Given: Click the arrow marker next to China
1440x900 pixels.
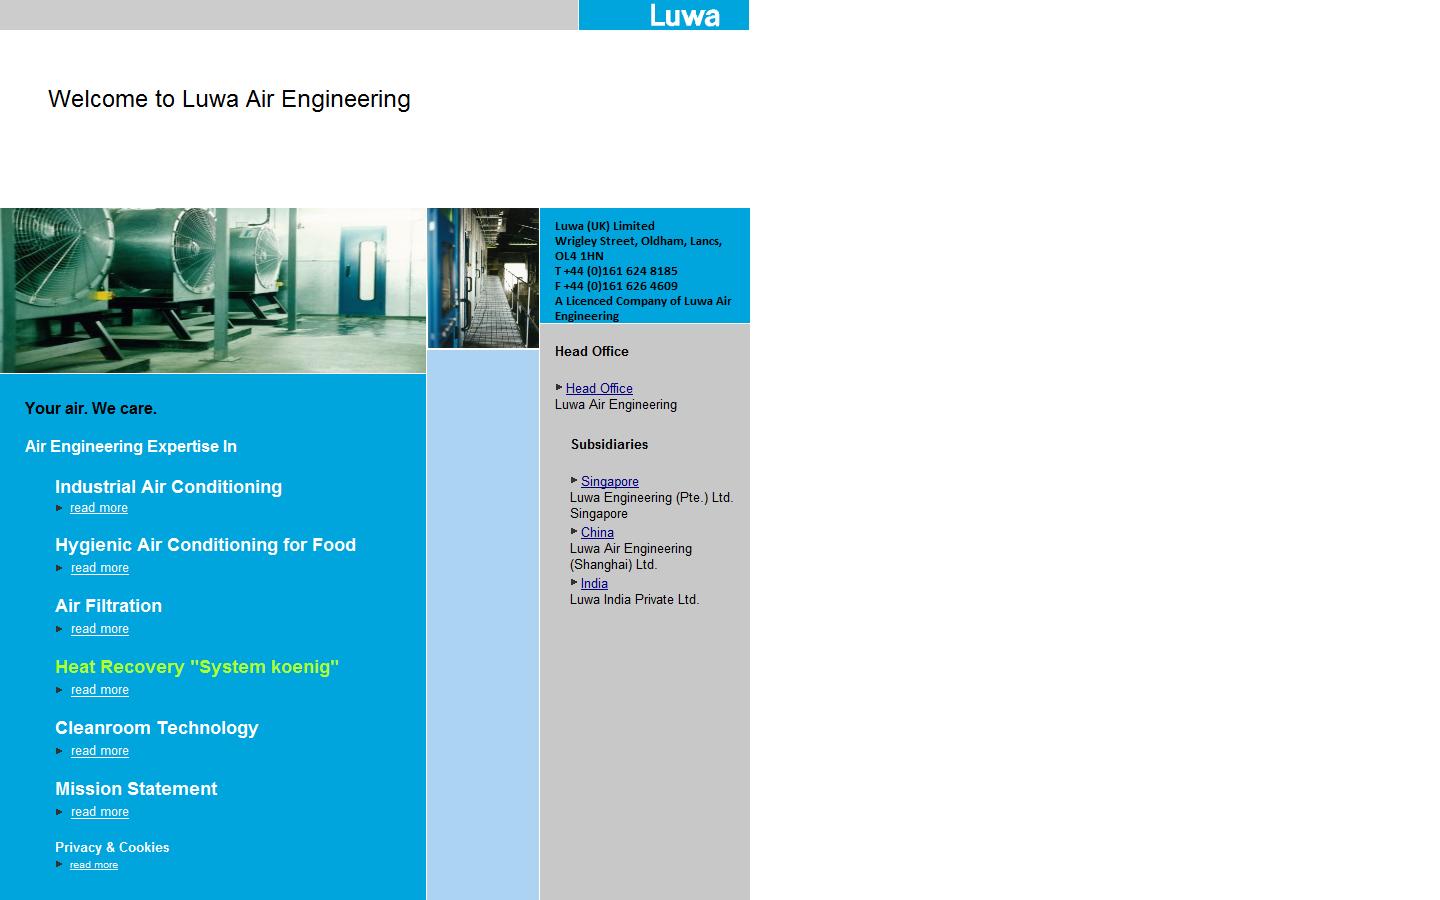Looking at the screenshot, I should click(575, 532).
